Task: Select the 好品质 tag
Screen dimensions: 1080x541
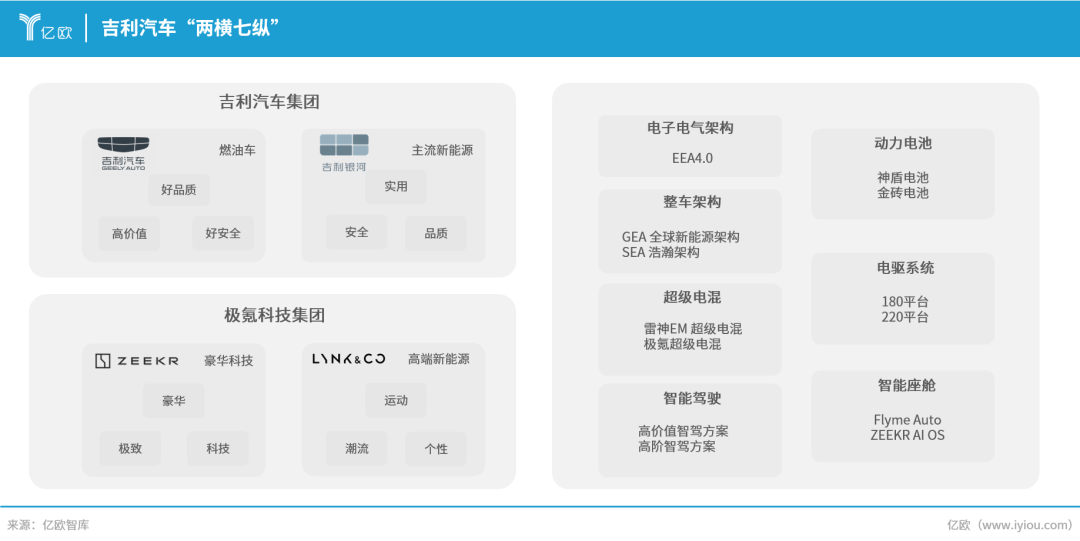Action: pyautogui.click(x=178, y=190)
